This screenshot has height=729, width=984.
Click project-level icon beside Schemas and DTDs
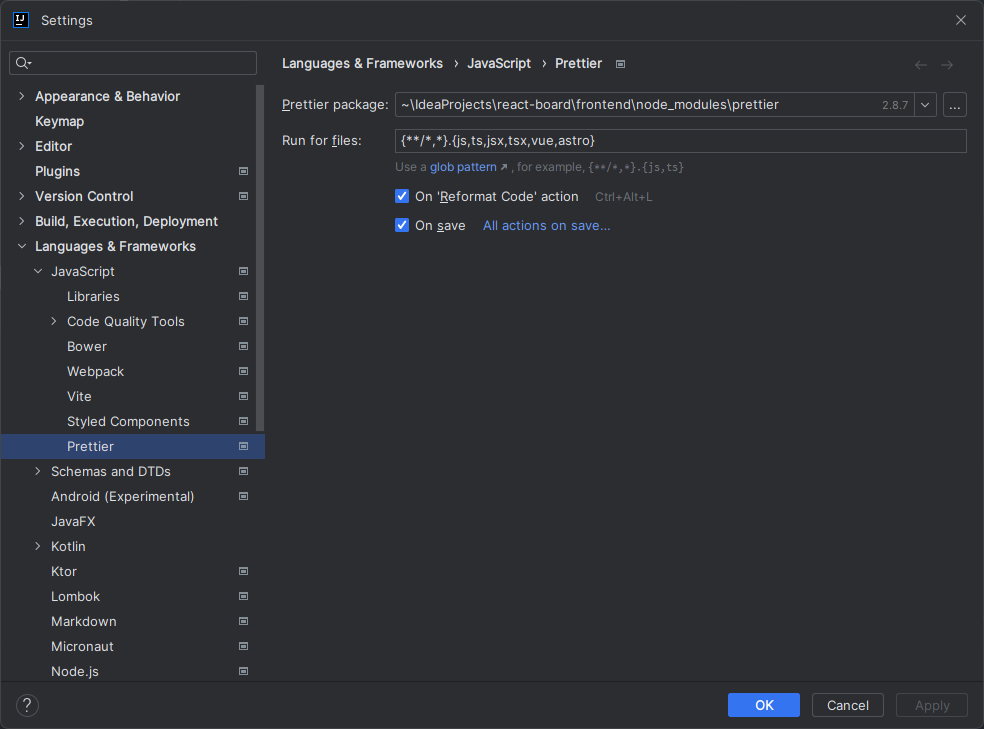[243, 471]
